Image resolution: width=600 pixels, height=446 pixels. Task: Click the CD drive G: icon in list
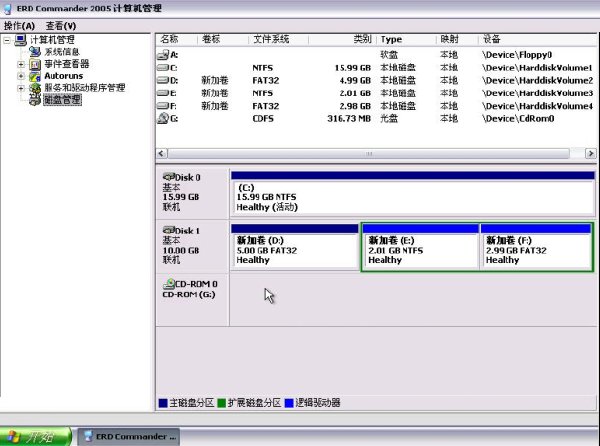(163, 118)
